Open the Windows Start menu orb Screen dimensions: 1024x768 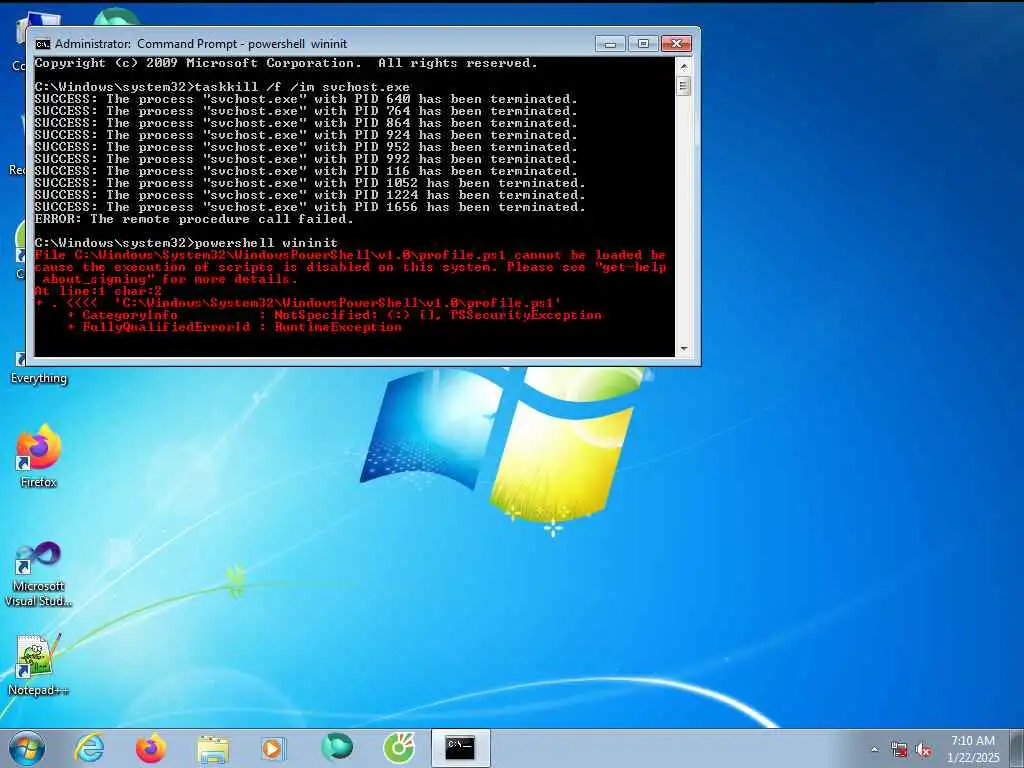coord(27,748)
